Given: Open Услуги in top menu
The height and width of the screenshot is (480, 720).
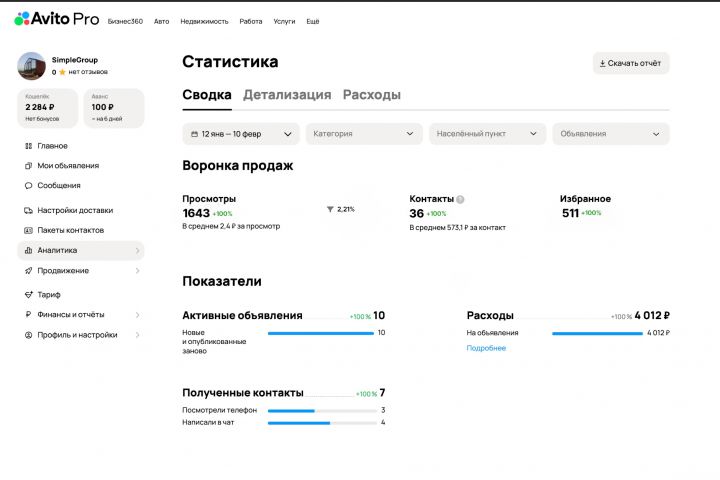Looking at the screenshot, I should pos(284,21).
